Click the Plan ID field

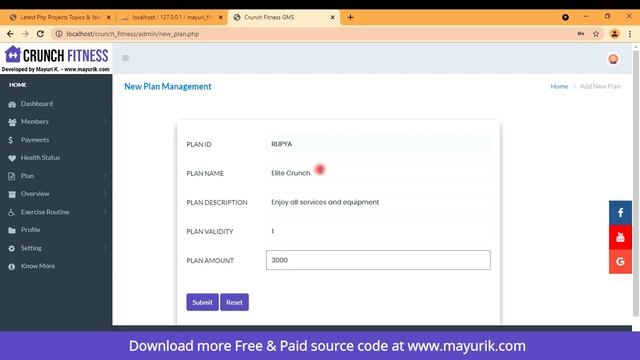coord(378,144)
